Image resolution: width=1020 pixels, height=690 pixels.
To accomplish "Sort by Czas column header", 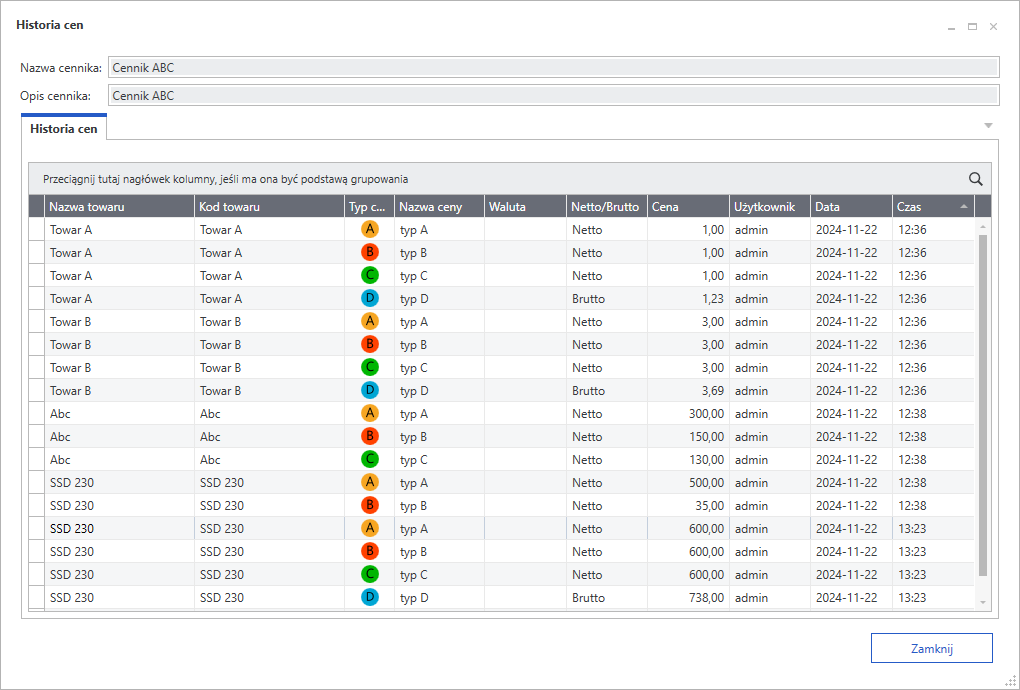I will (x=922, y=207).
